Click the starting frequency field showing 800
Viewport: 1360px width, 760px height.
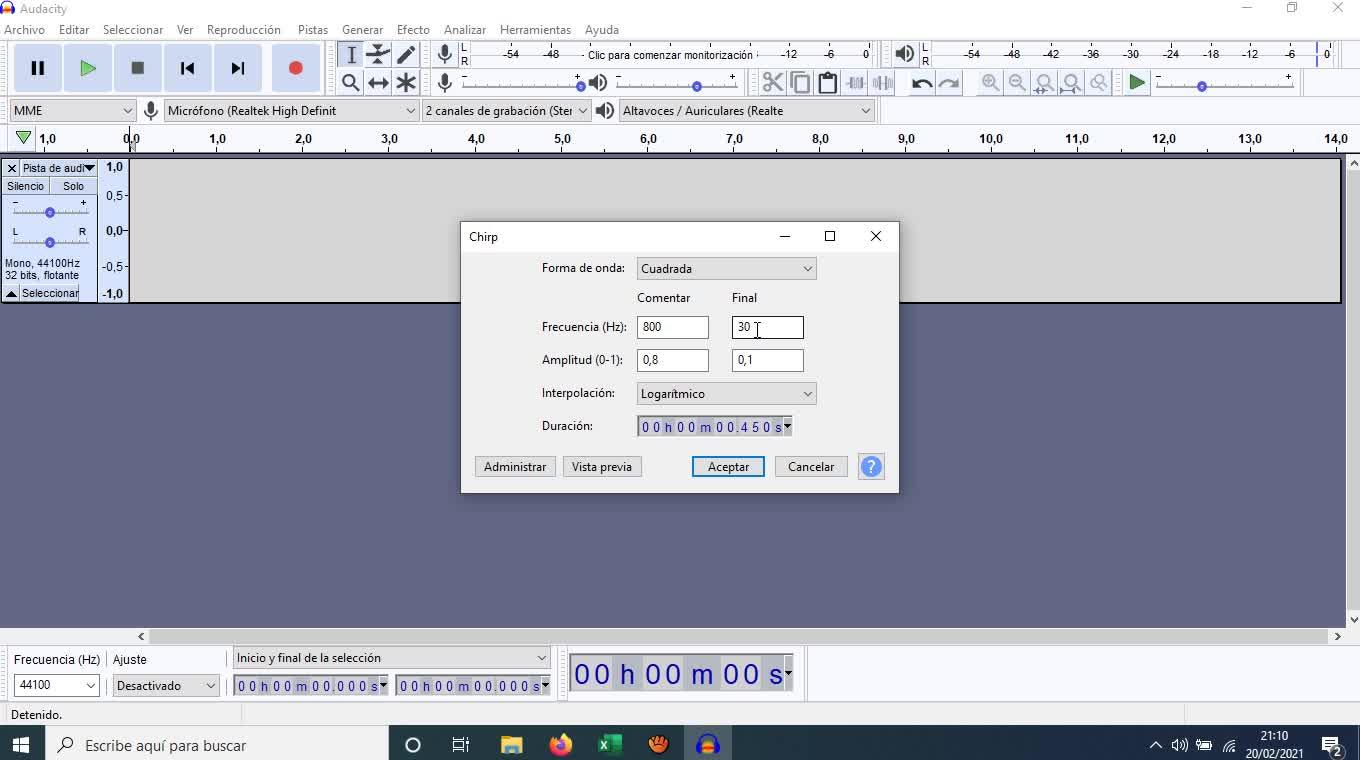coord(672,327)
